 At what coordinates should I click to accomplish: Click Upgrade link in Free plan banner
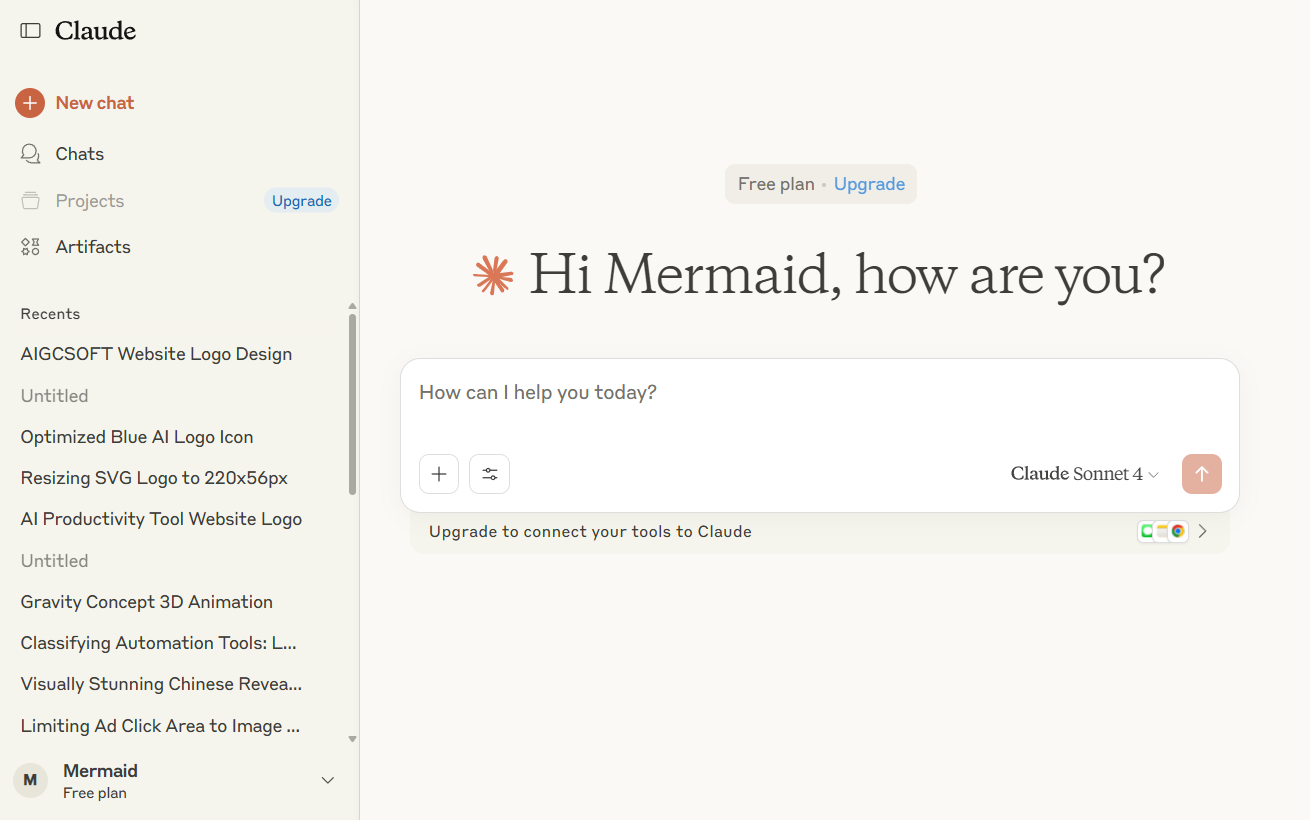[x=869, y=184]
